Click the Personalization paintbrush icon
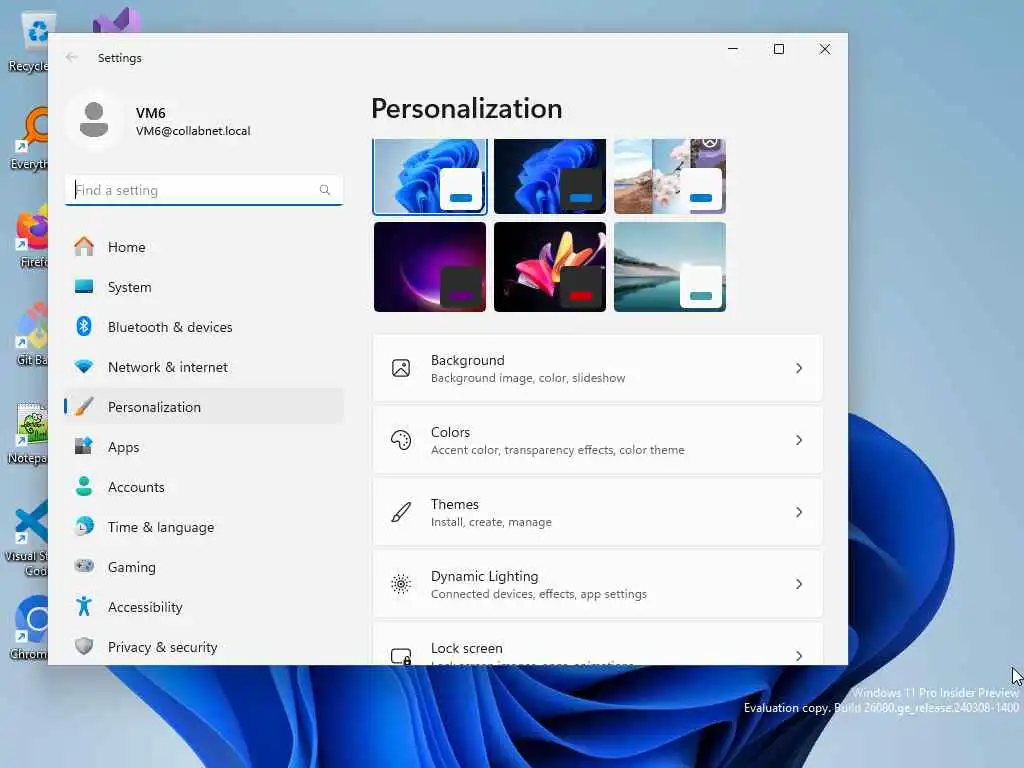 coord(84,407)
